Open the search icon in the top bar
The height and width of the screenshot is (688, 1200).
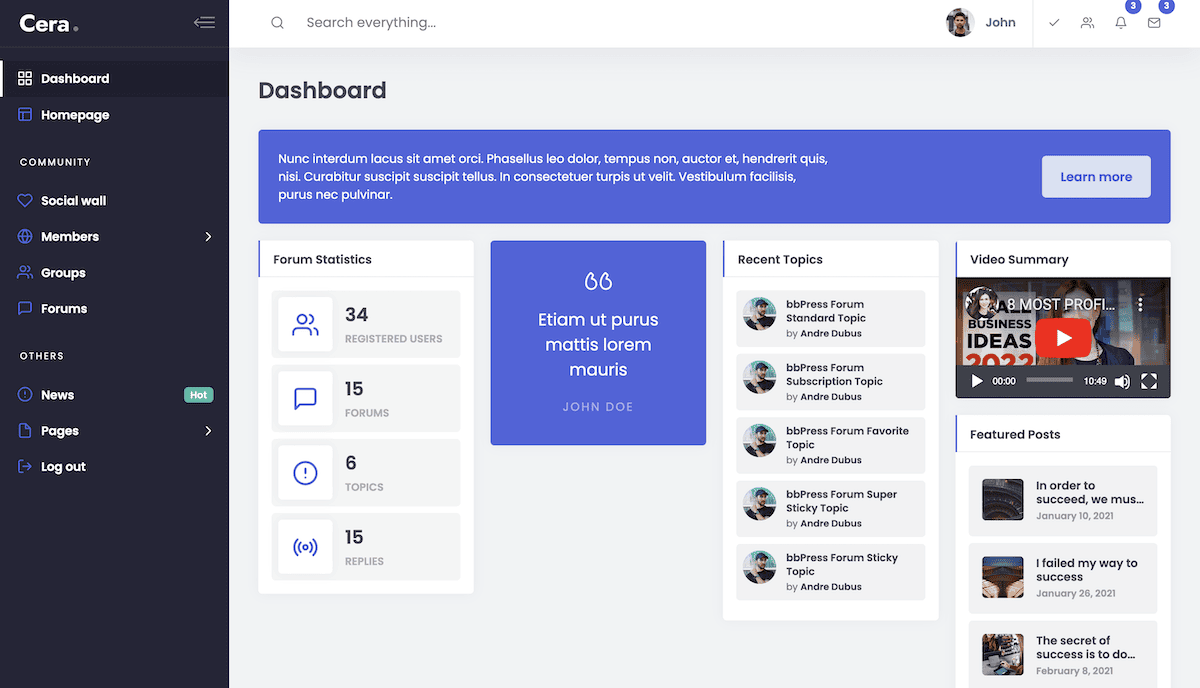pos(277,22)
